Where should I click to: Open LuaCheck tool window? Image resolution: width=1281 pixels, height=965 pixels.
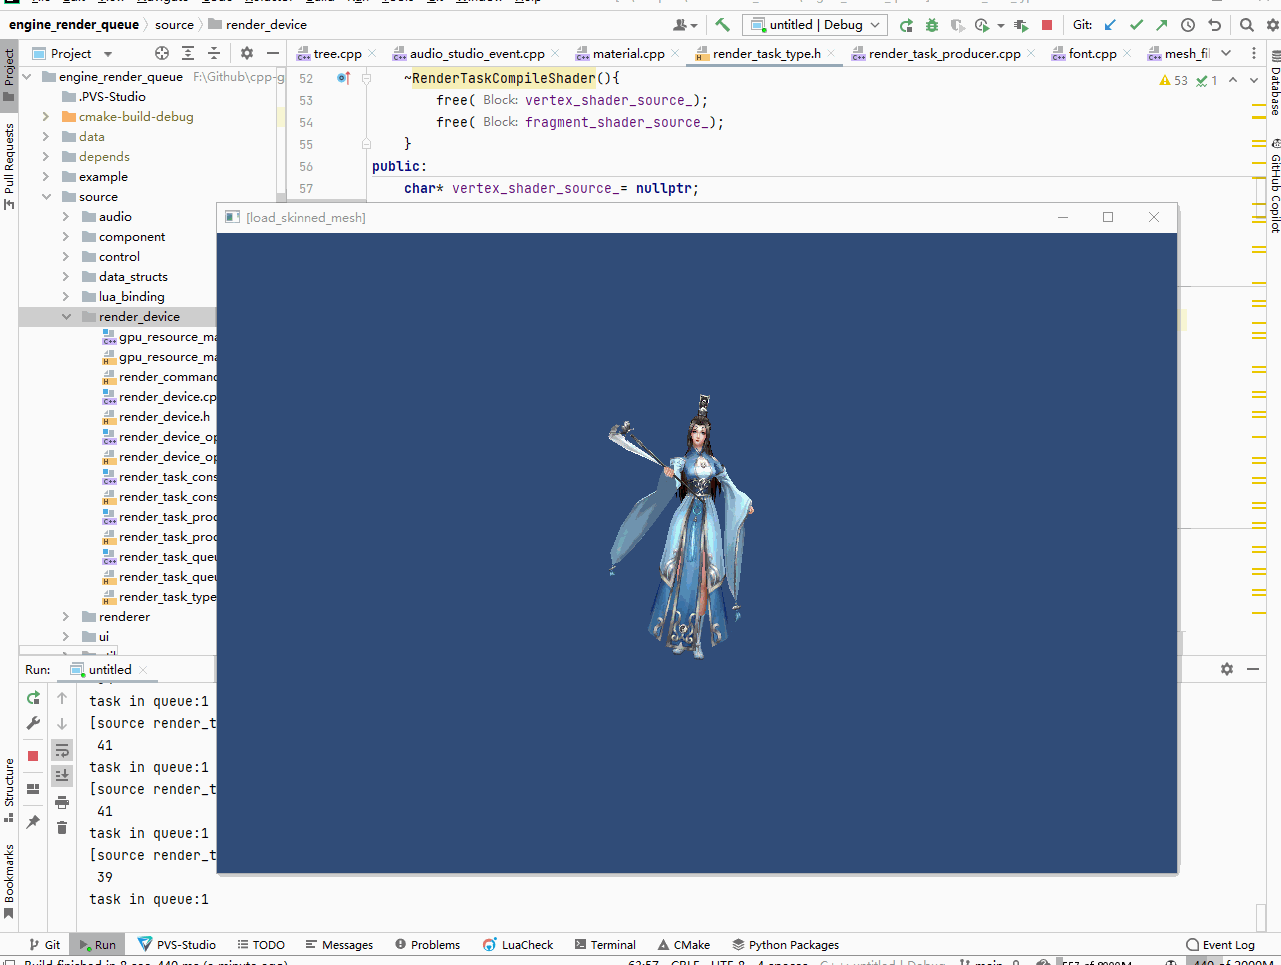(518, 945)
